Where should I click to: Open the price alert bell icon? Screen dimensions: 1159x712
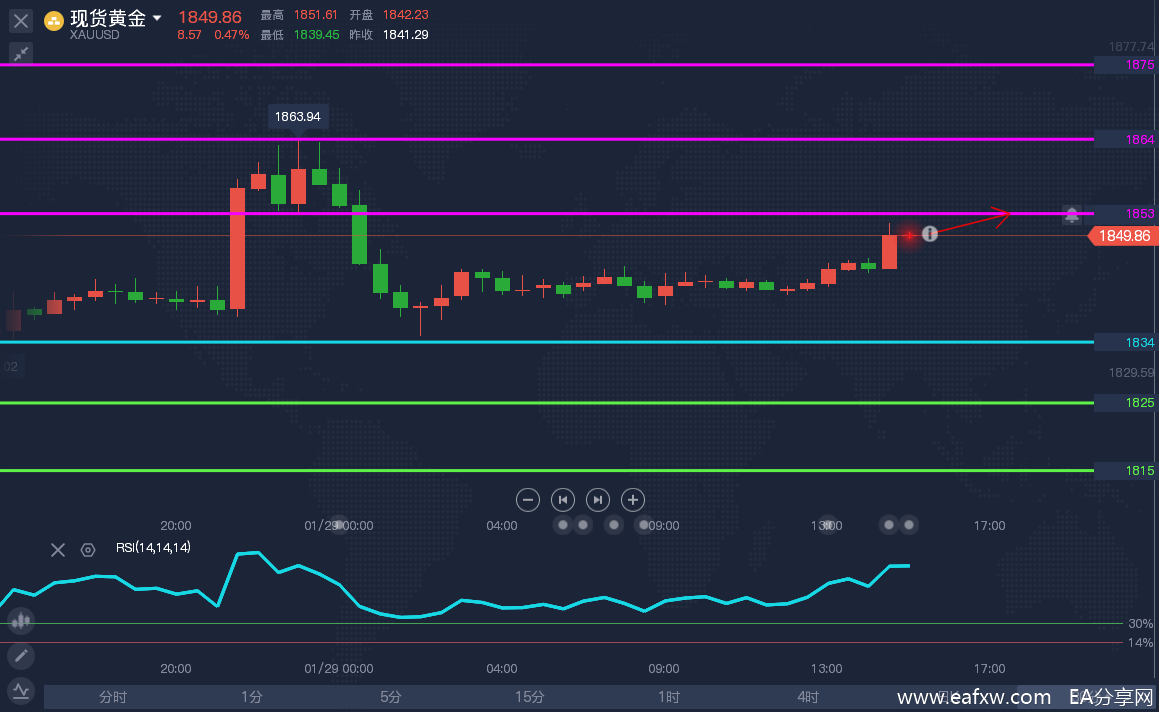pyautogui.click(x=1071, y=214)
